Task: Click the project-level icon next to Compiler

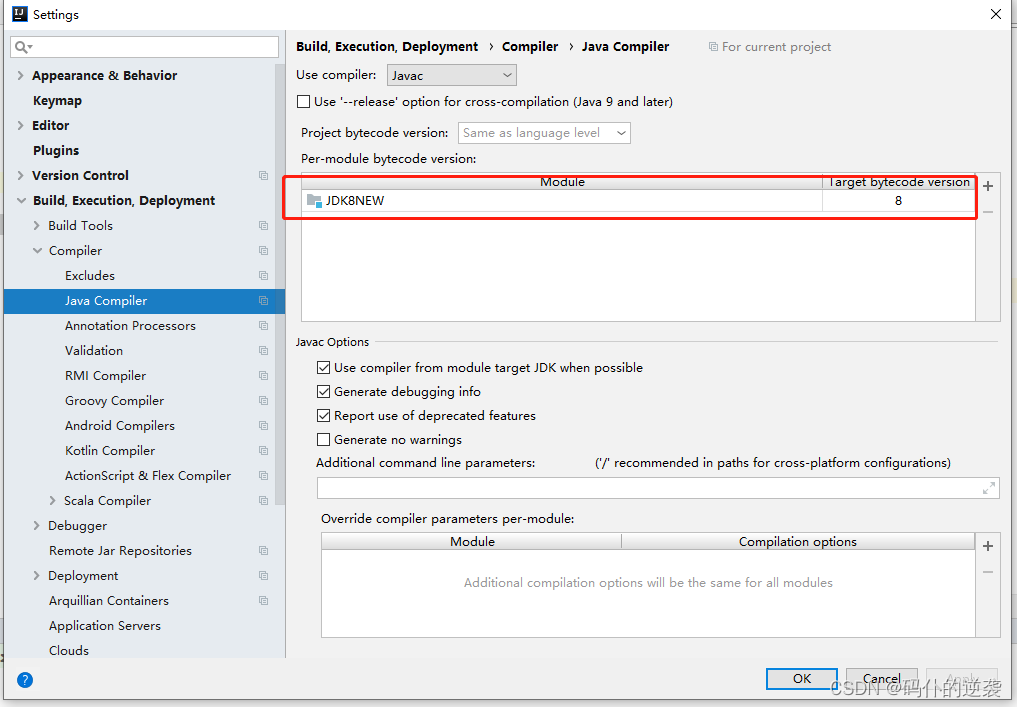Action: click(263, 250)
